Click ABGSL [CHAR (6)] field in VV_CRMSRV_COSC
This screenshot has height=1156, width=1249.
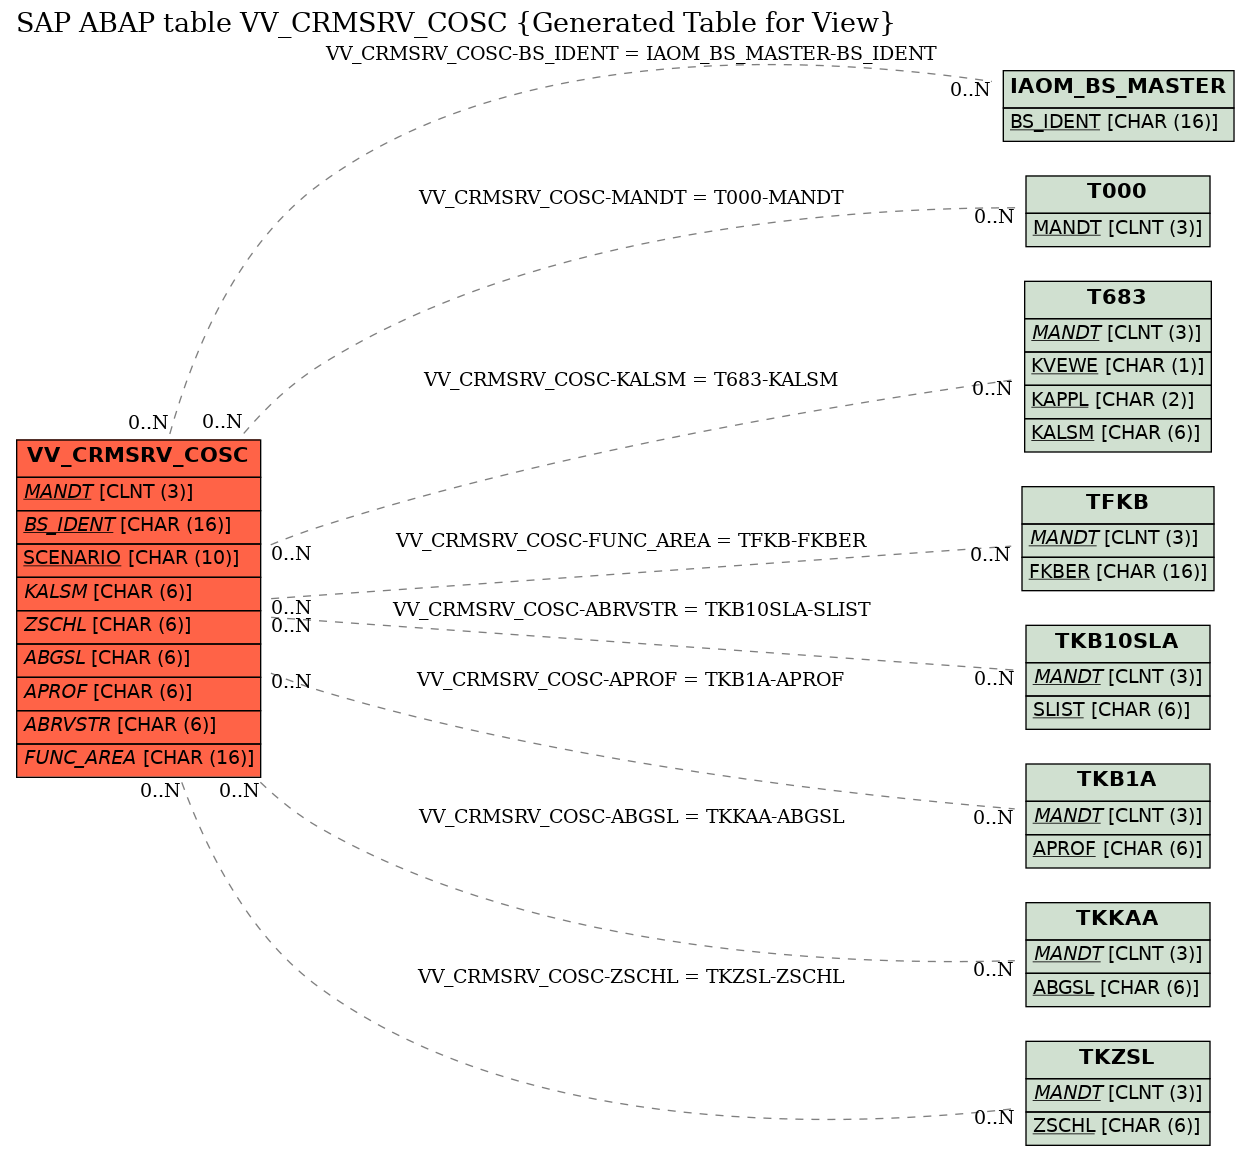tap(139, 660)
